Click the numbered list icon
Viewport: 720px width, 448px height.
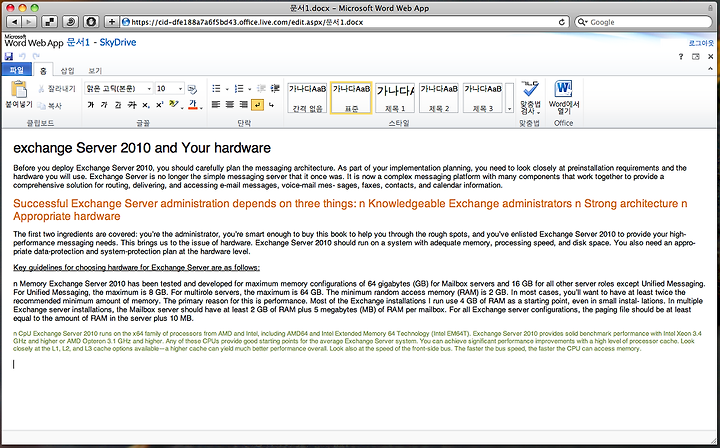239,89
